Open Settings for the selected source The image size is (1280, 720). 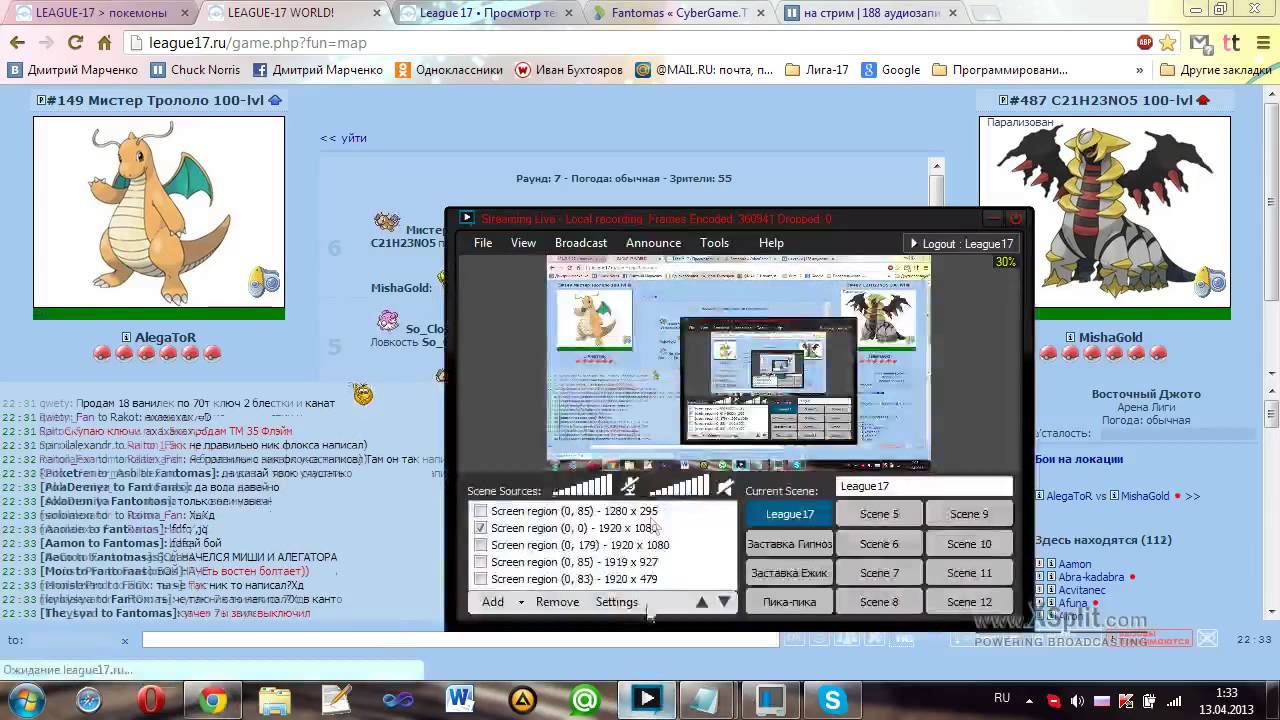616,602
